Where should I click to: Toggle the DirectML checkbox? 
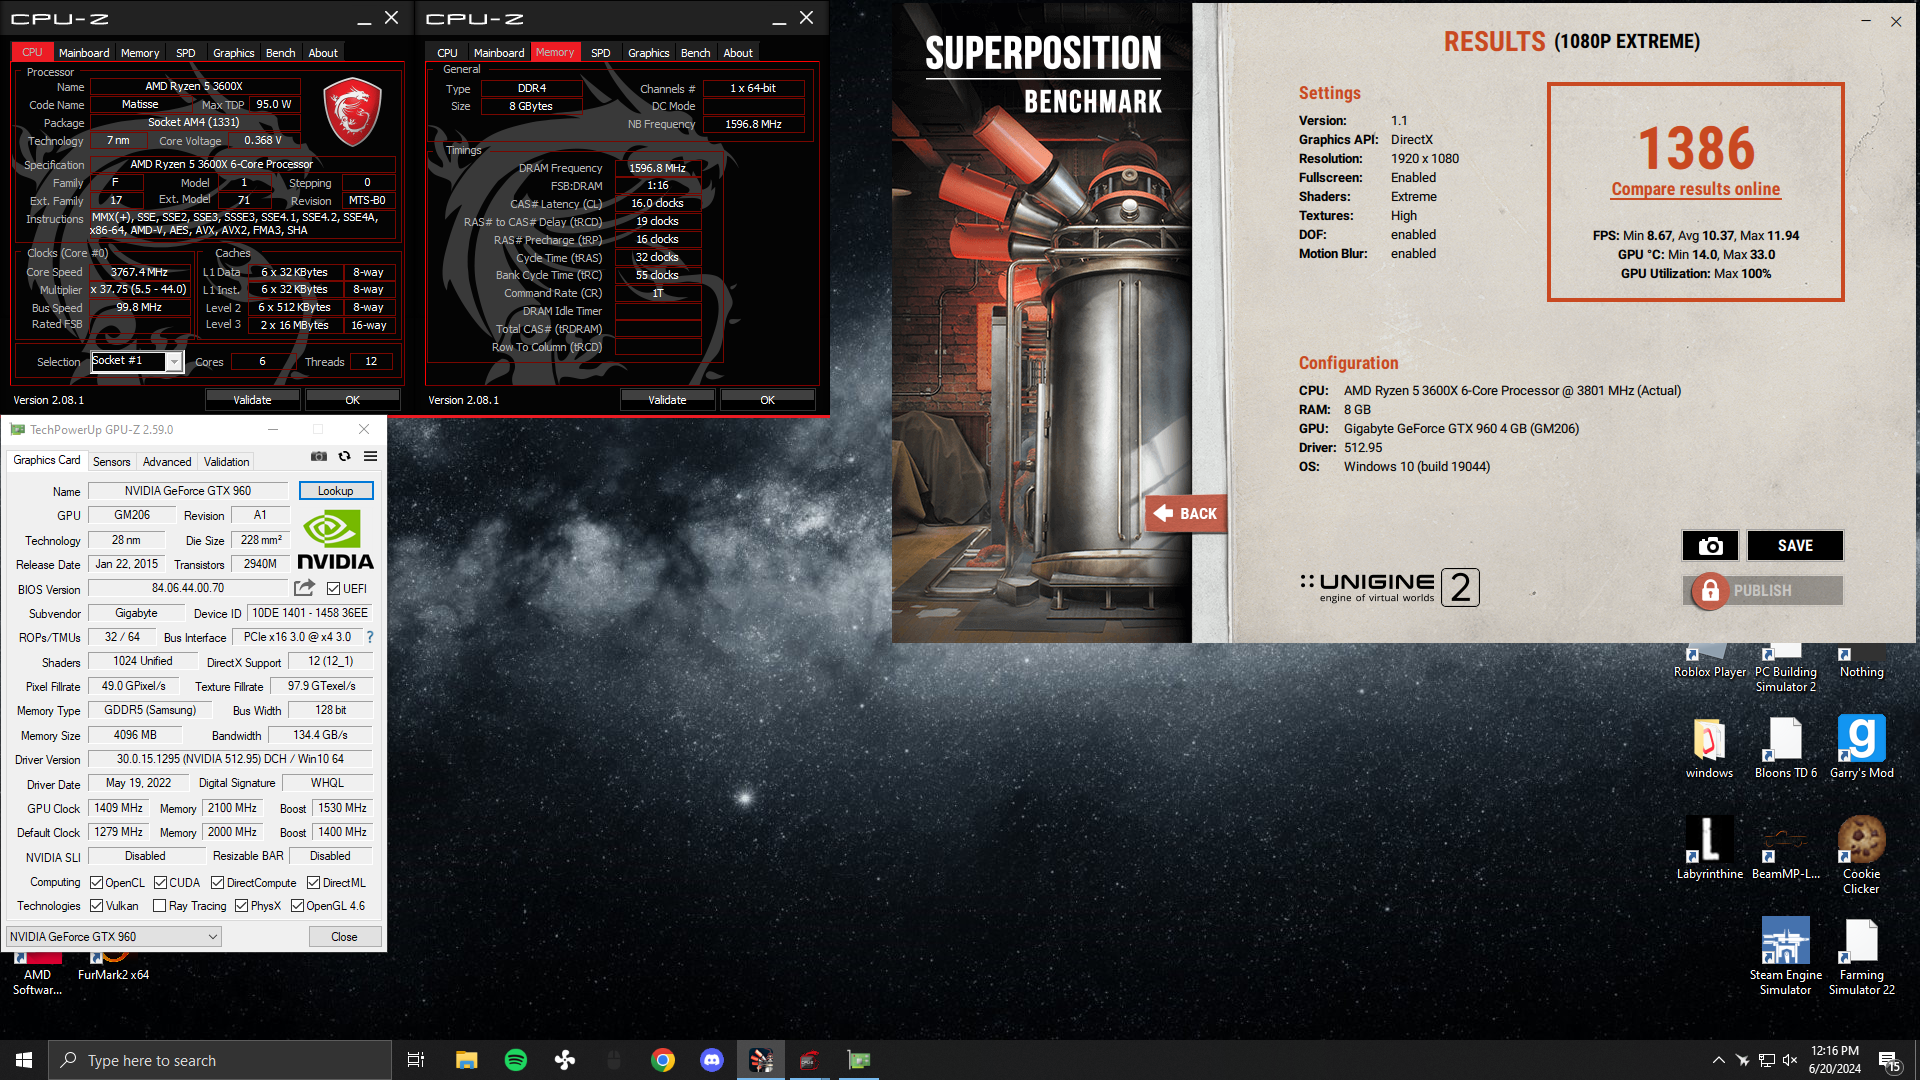[x=313, y=883]
